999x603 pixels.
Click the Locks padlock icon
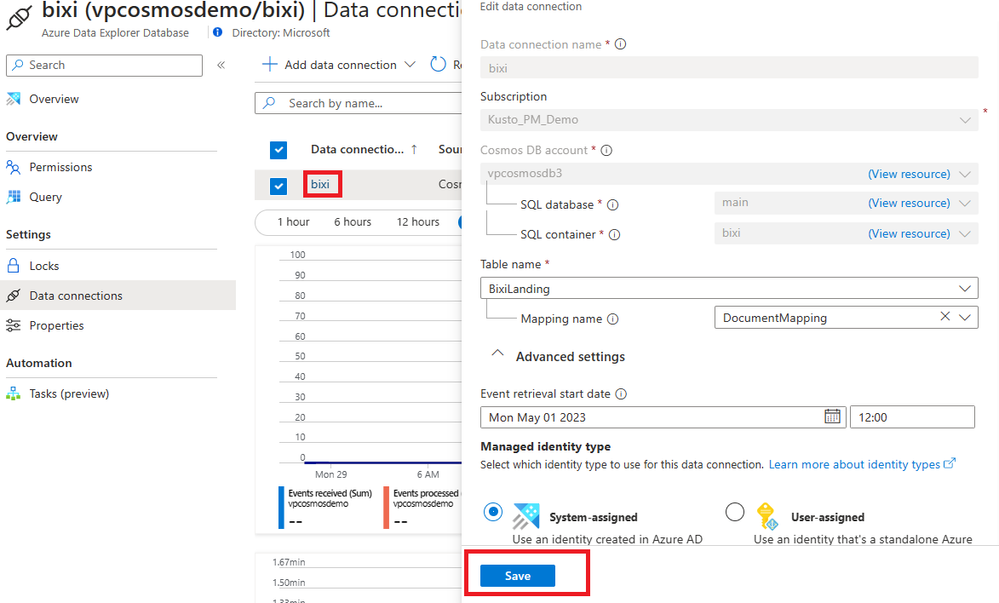[13, 266]
